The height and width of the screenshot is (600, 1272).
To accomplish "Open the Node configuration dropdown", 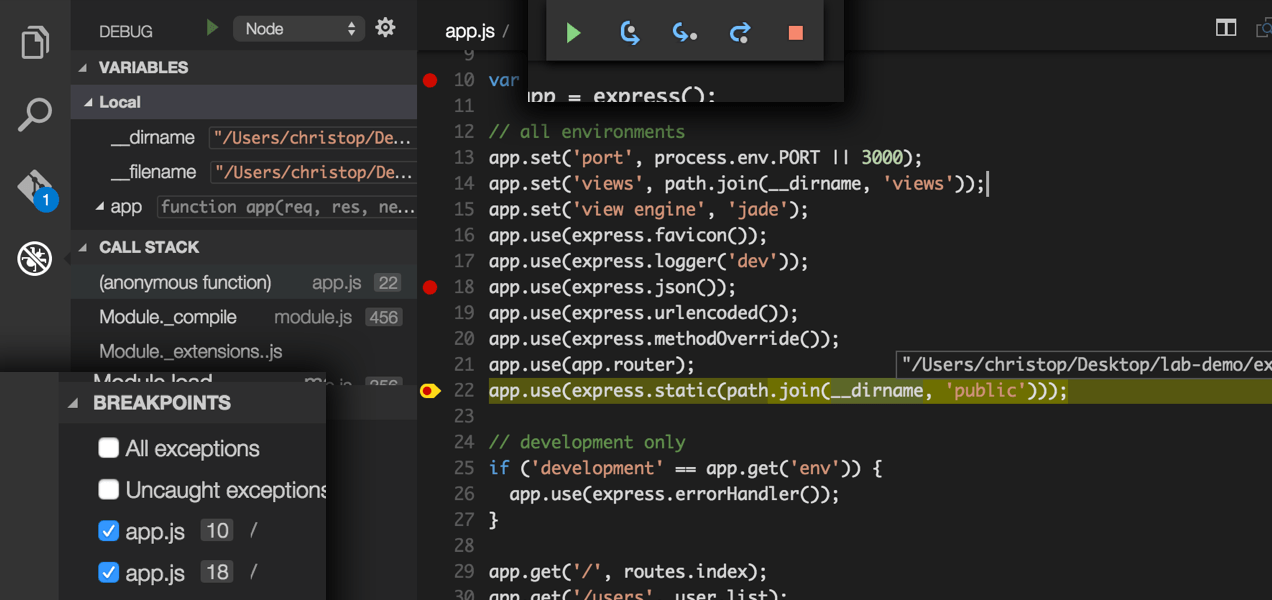I will click(x=298, y=29).
